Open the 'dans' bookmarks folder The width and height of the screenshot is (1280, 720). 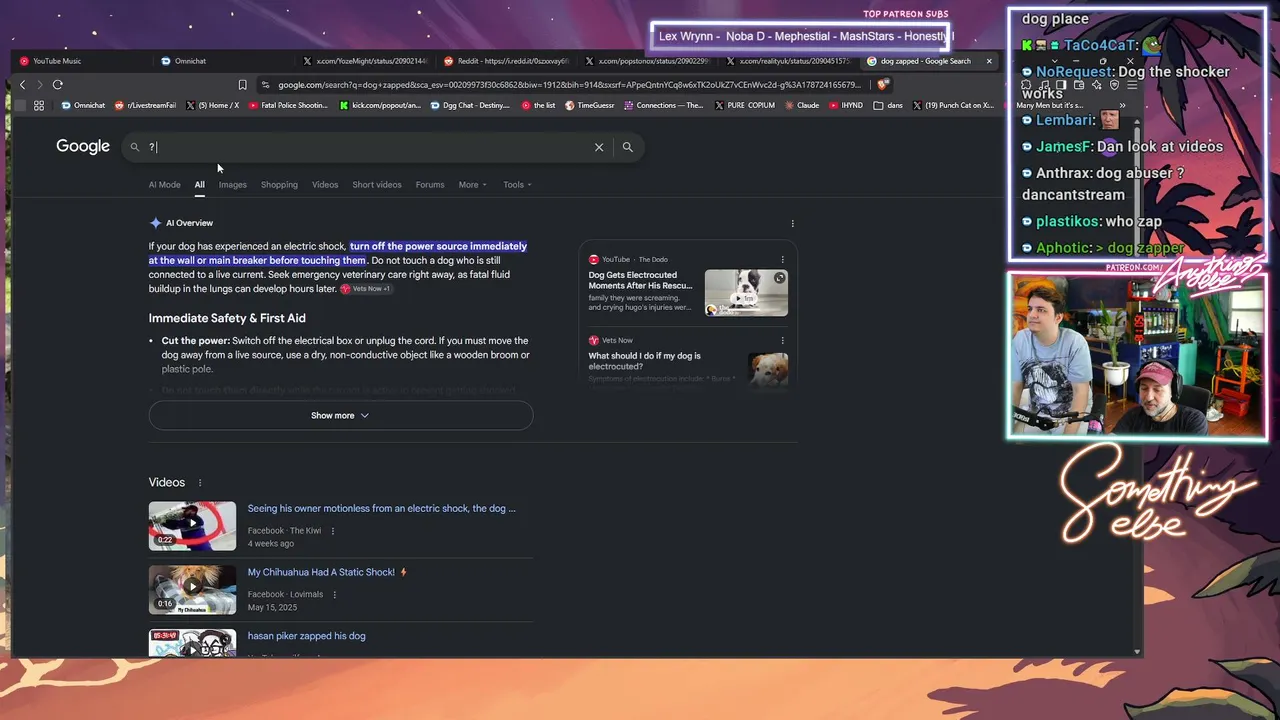(x=888, y=105)
